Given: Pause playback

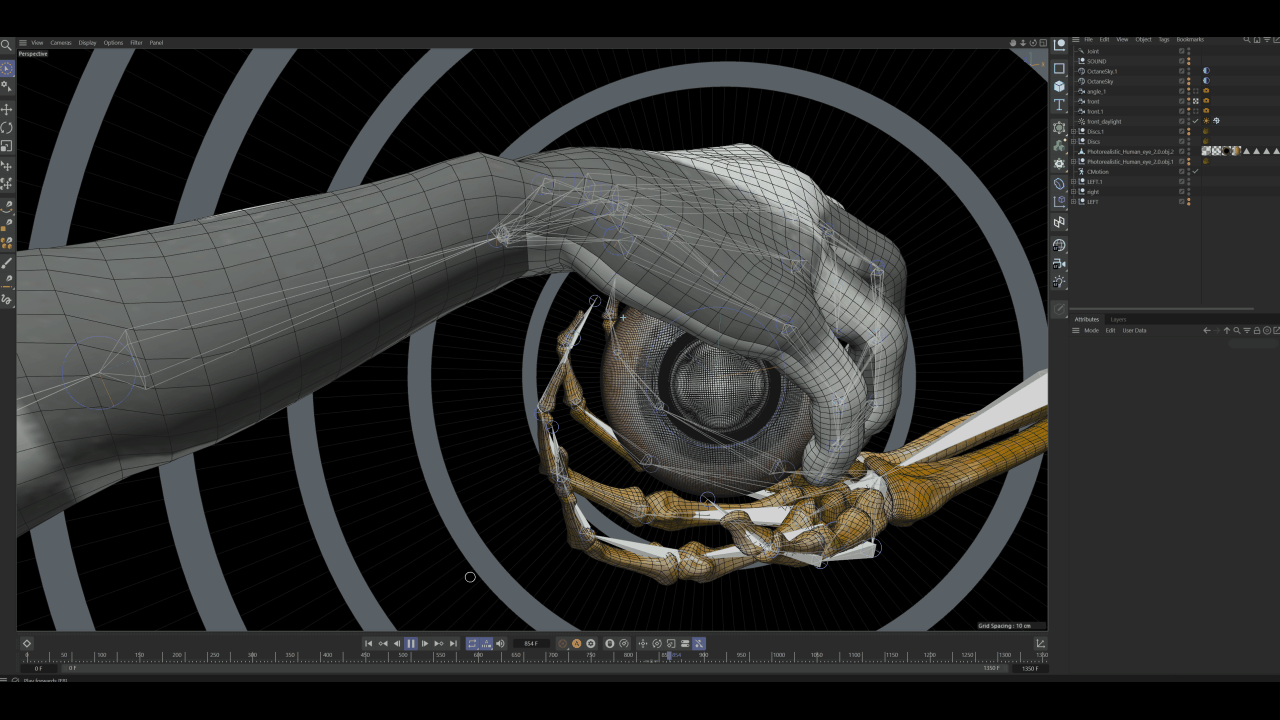Looking at the screenshot, I should click(411, 644).
